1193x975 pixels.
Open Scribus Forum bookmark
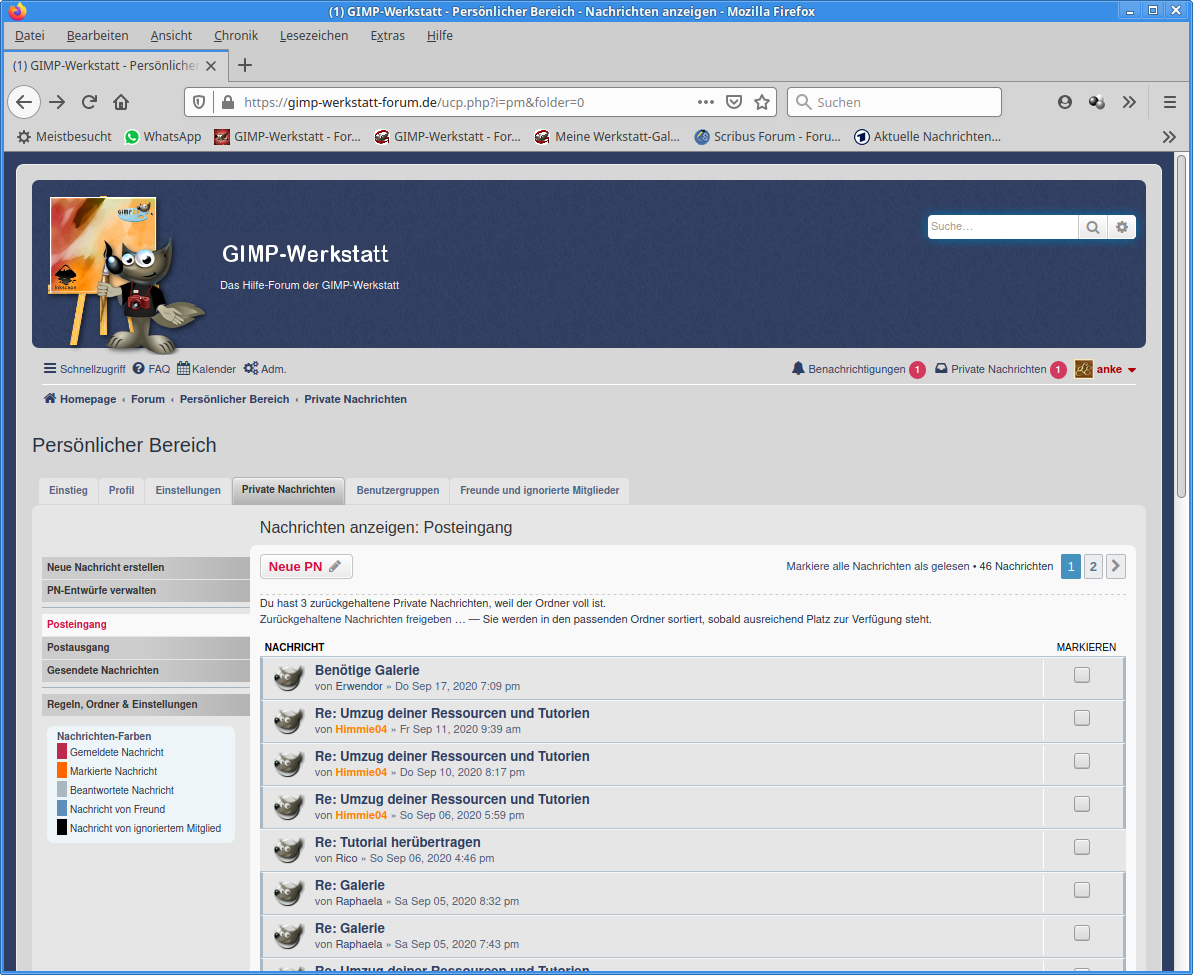pyautogui.click(x=768, y=137)
